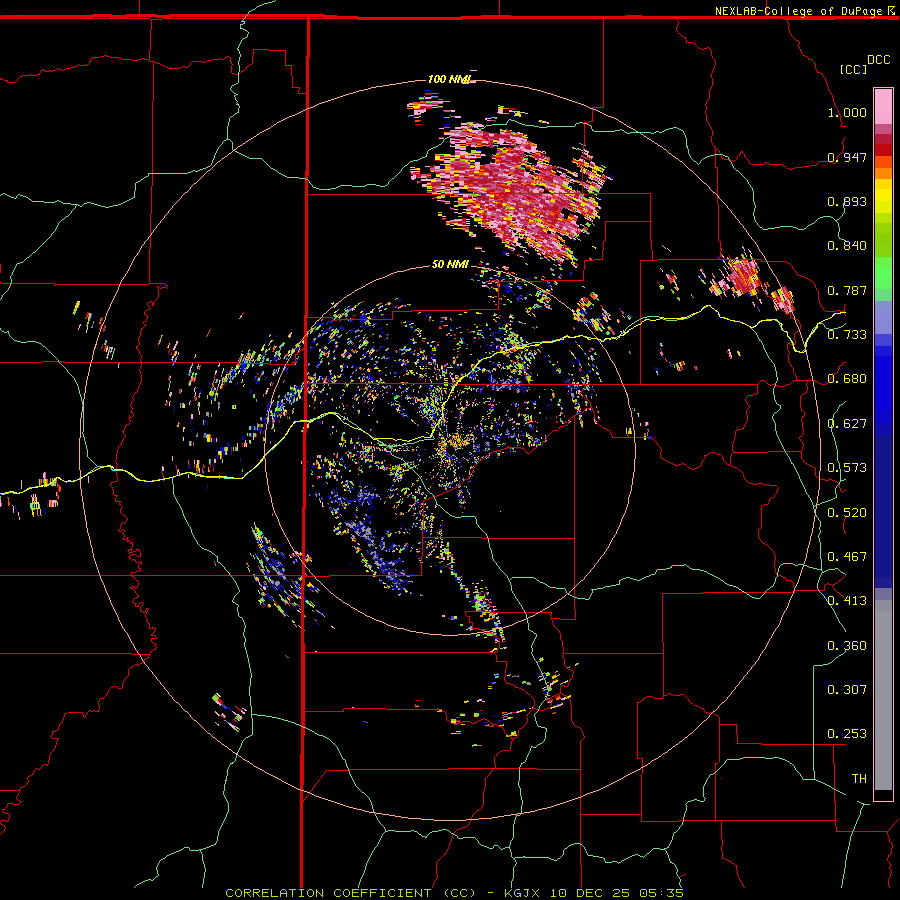Select the 0.253 legend value
Image resolution: width=900 pixels, height=900 pixels.
847,734
